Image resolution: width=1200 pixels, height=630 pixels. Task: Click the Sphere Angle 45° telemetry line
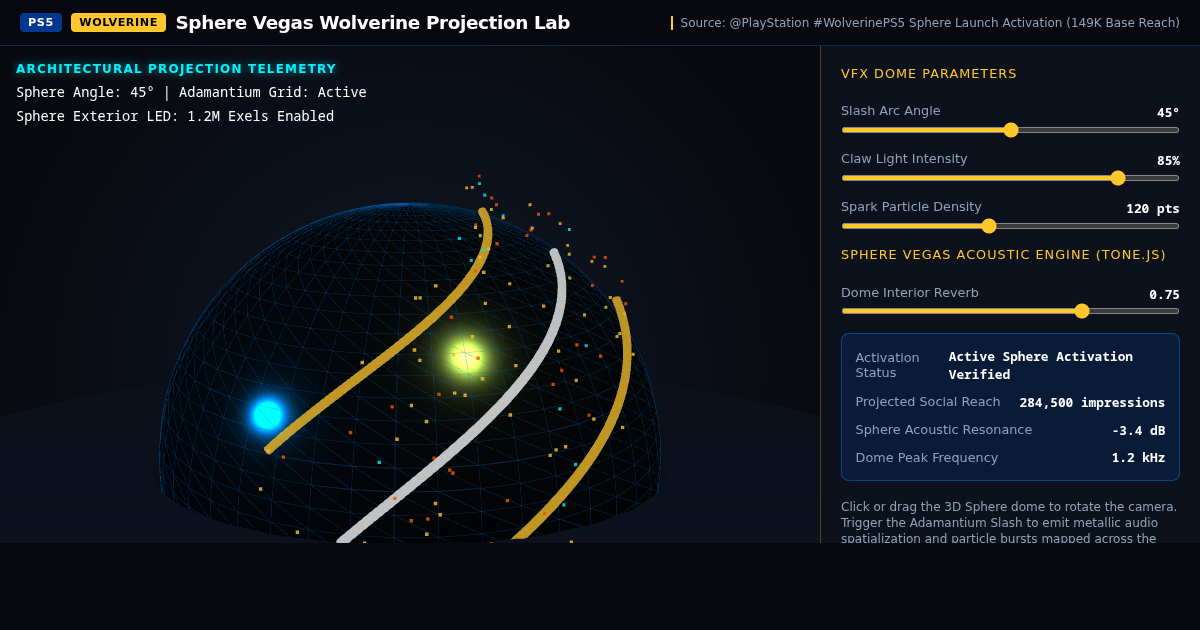click(x=191, y=92)
